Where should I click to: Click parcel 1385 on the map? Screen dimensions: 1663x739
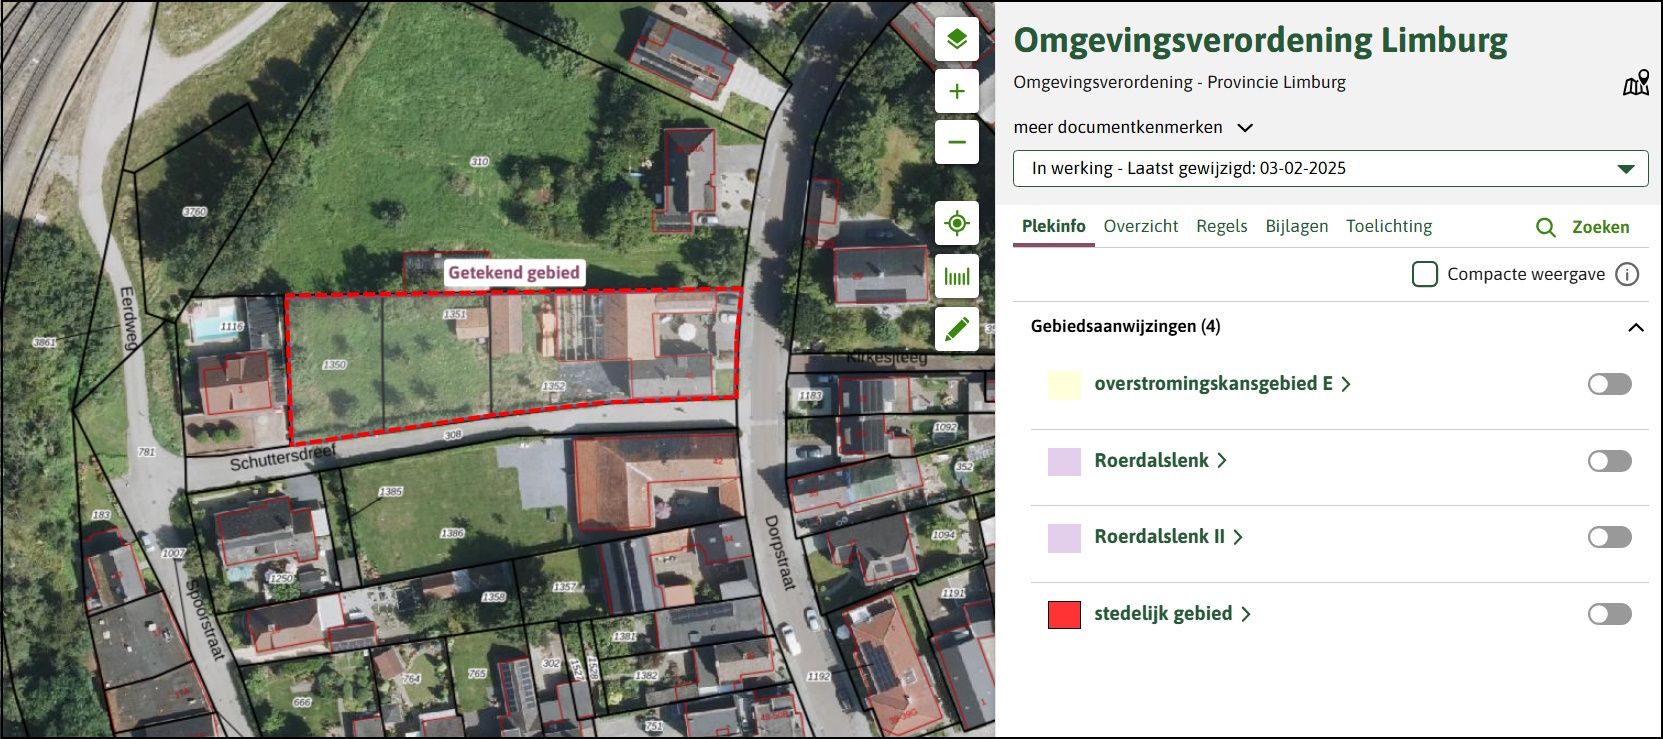point(391,491)
